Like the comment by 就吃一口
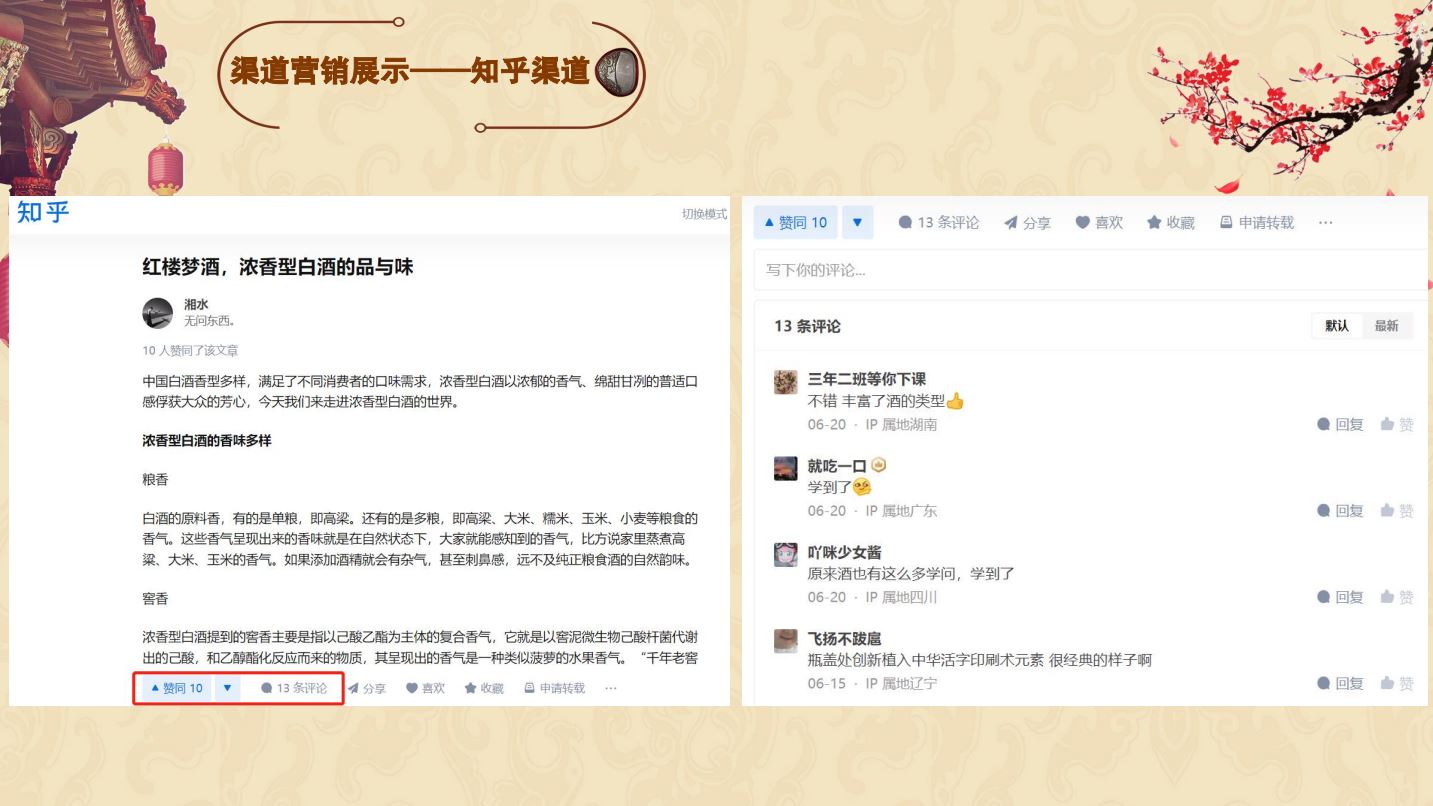The height and width of the screenshot is (806, 1433). click(1397, 511)
